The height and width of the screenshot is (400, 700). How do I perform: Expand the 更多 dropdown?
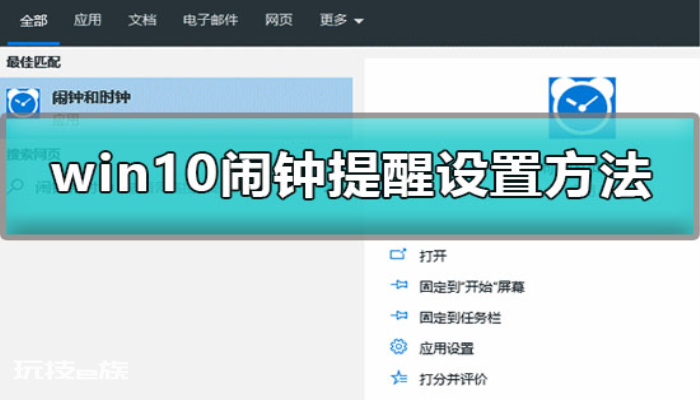[x=342, y=20]
